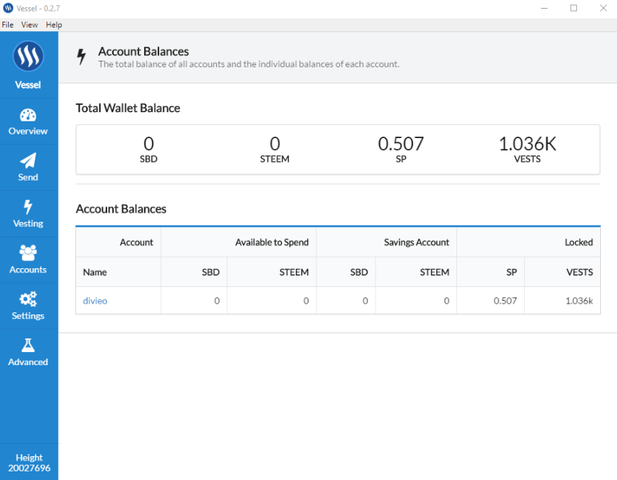Maximize the Vessel window

tap(574, 8)
